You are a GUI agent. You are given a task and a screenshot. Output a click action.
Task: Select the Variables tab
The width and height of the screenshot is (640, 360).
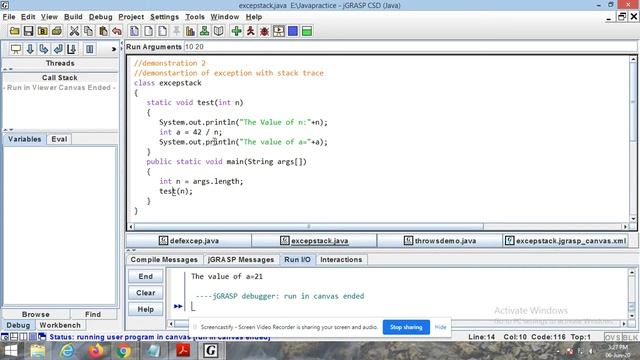[x=24, y=139]
